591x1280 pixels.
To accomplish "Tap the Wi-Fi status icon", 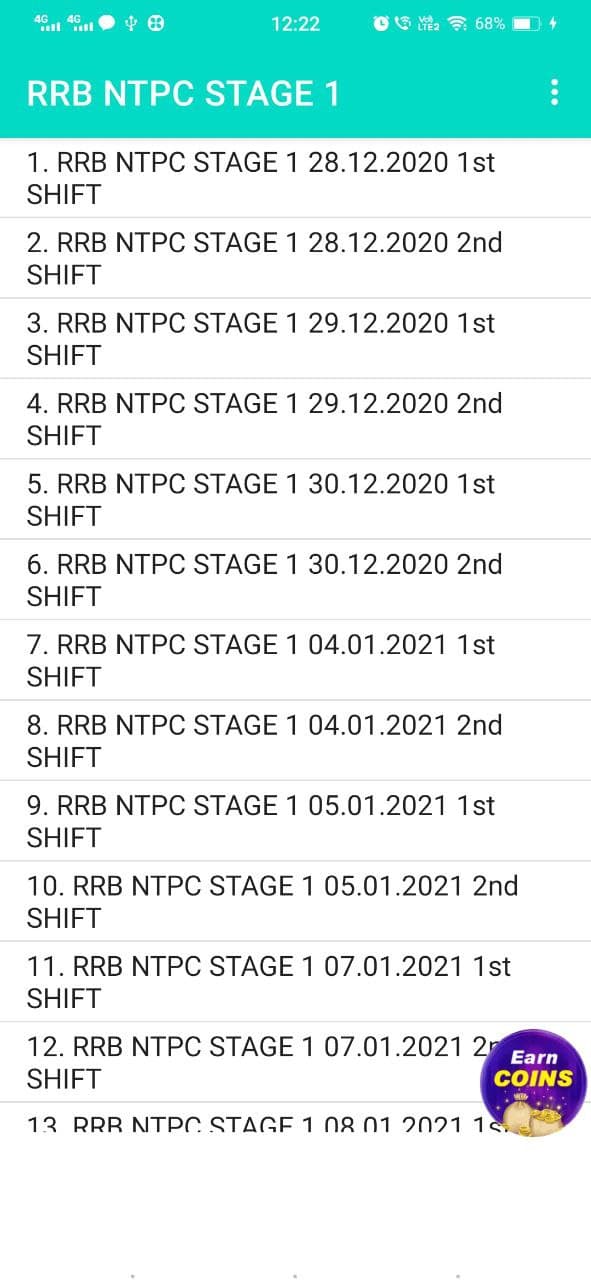I will pyautogui.click(x=458, y=23).
